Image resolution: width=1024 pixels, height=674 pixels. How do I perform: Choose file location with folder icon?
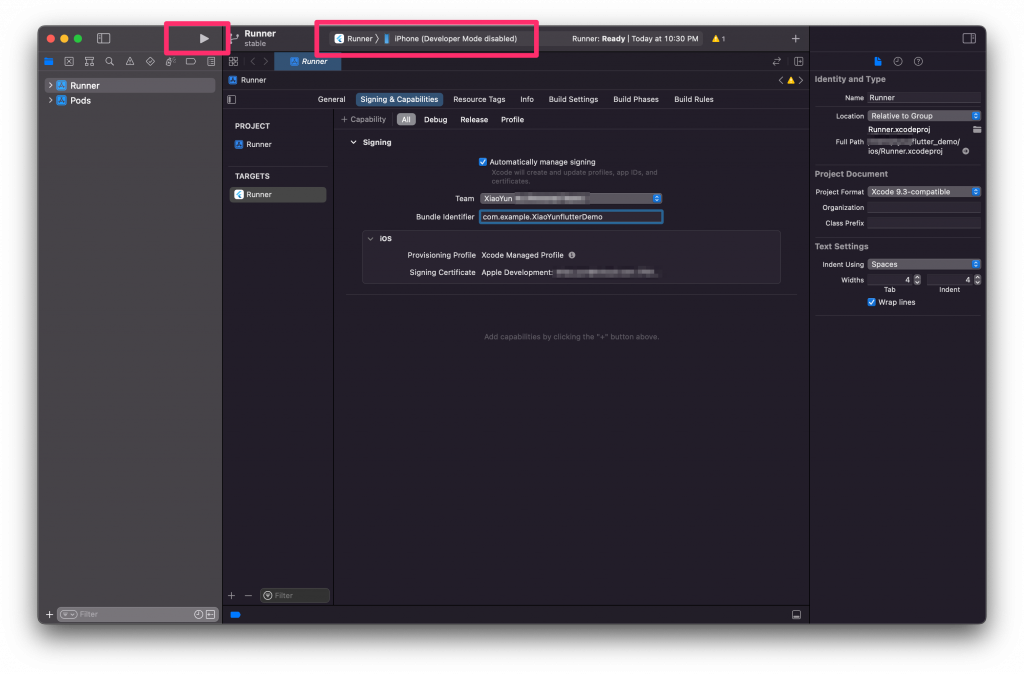(x=976, y=129)
